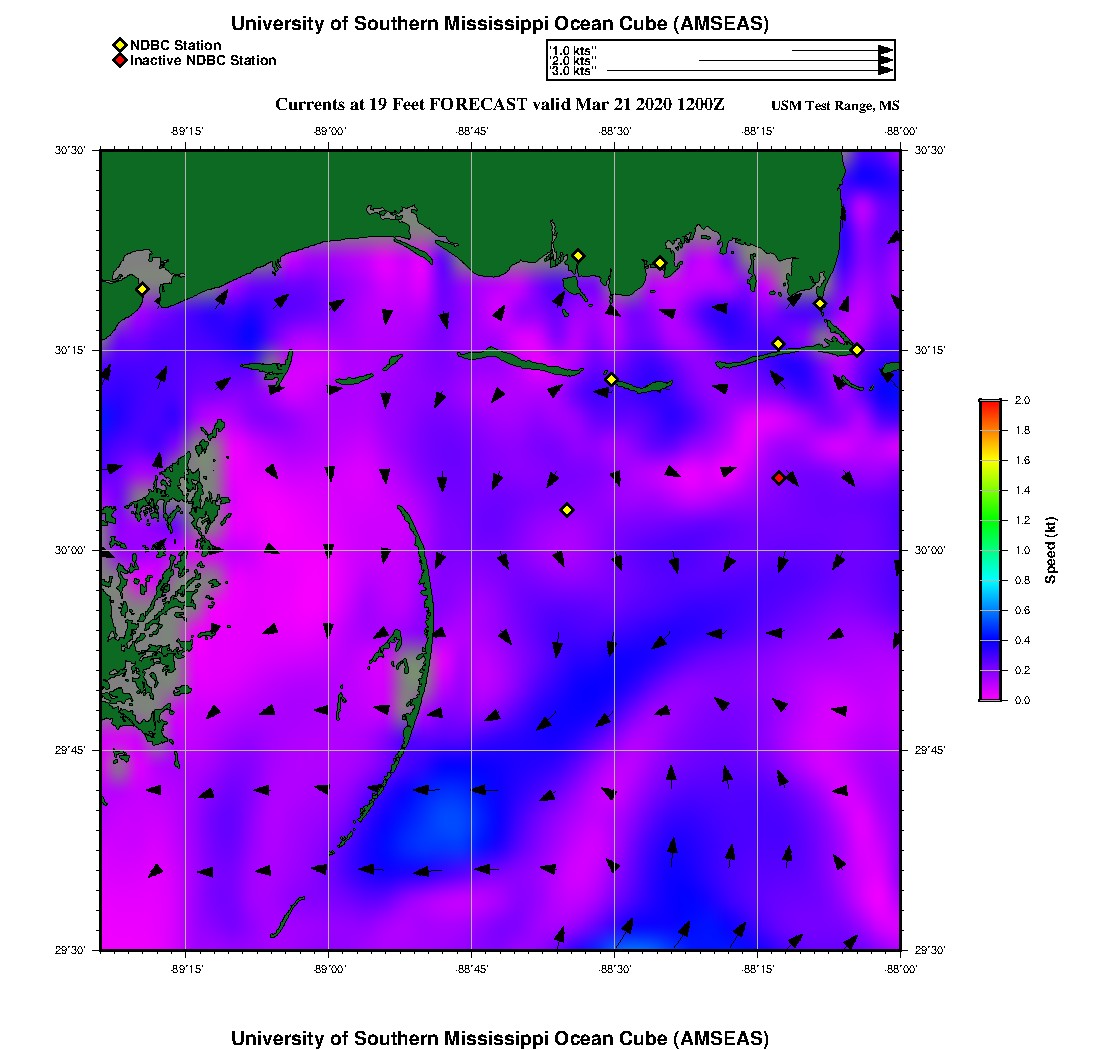Click the red diamond in the Inactive NDBC Station legend

(x=119, y=61)
